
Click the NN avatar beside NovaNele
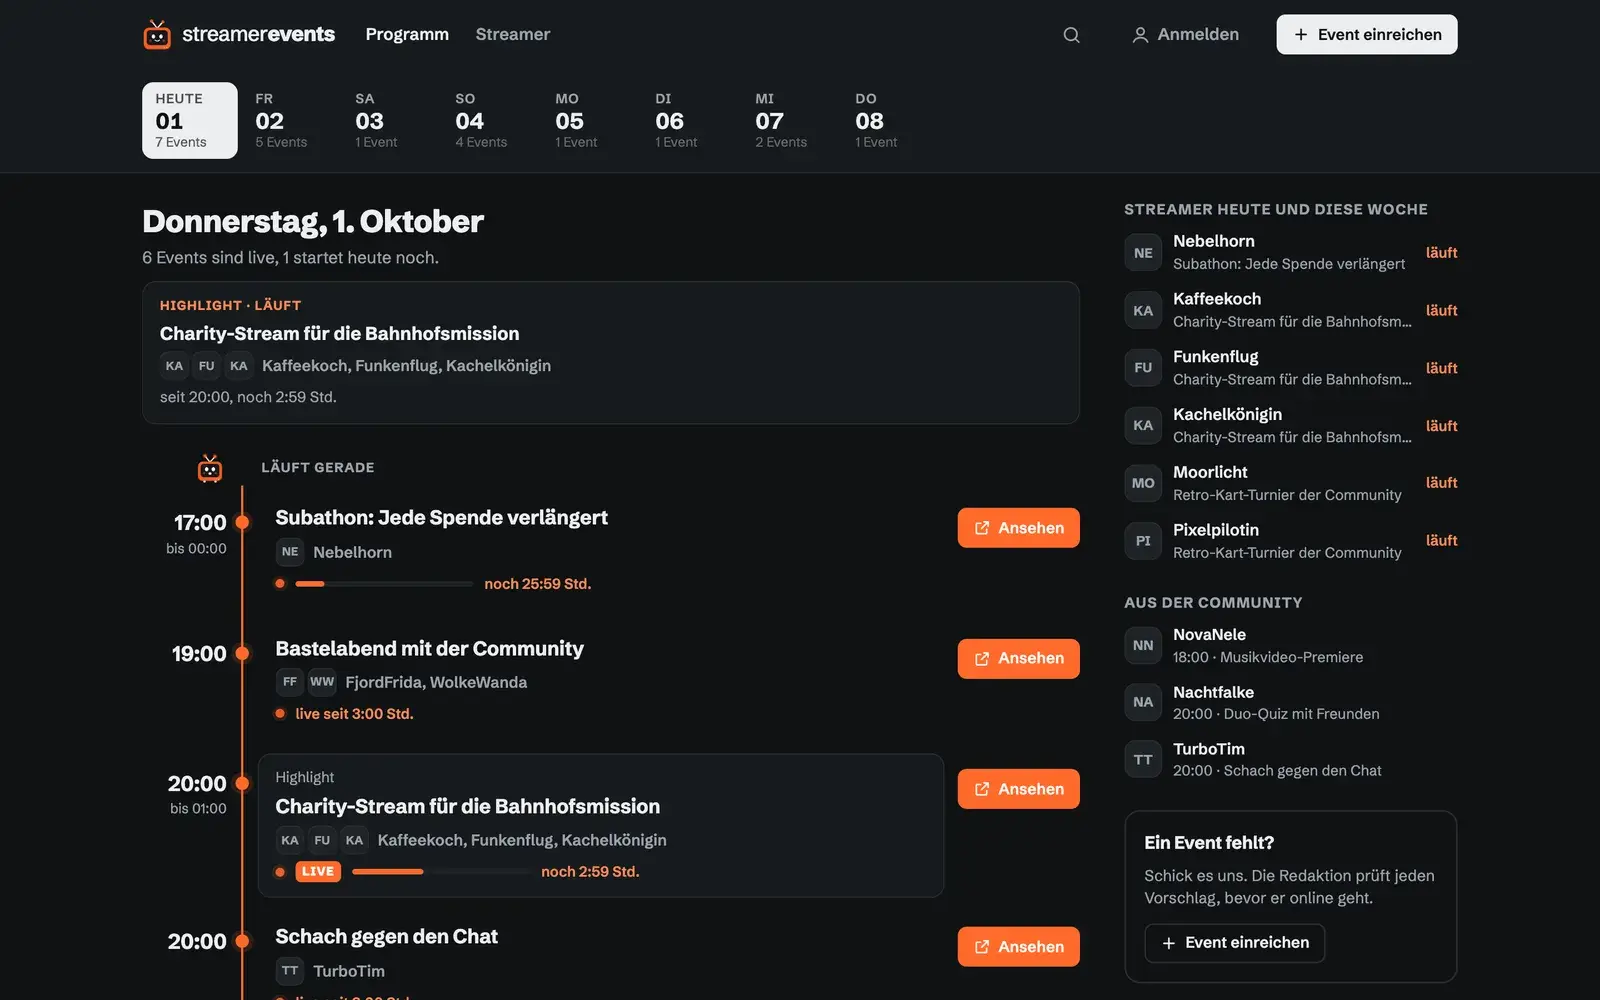pos(1143,646)
